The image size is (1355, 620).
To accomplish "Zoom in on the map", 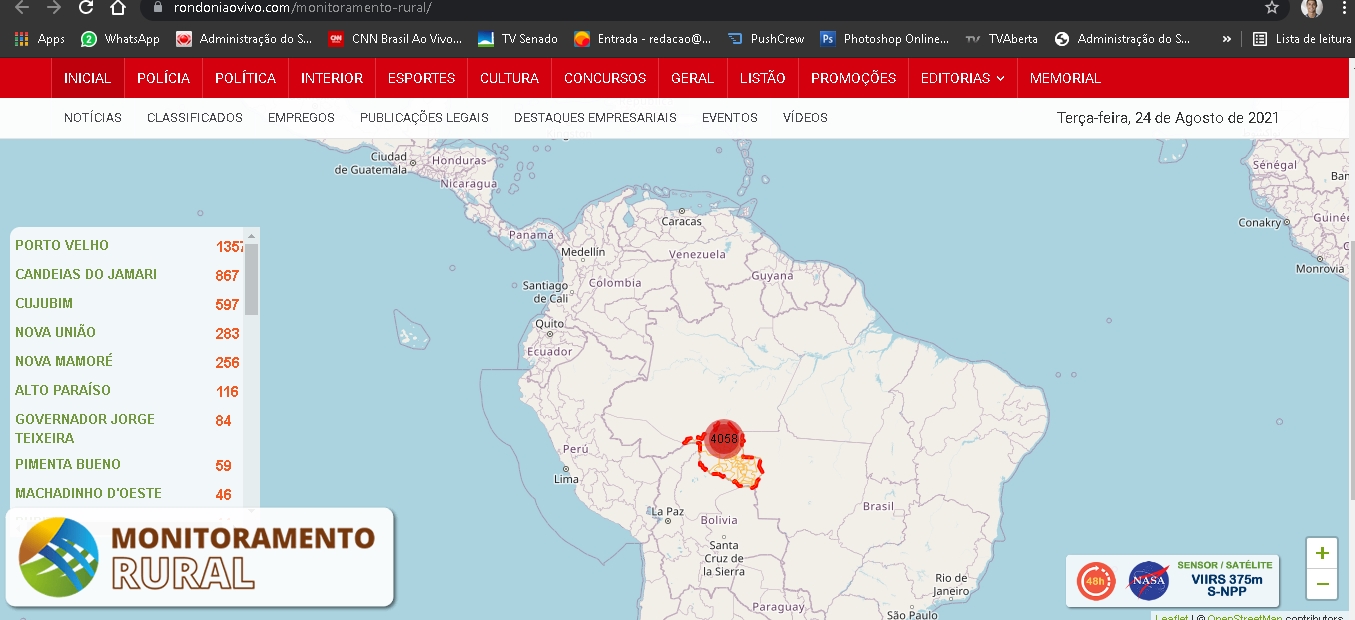I will 1321,553.
